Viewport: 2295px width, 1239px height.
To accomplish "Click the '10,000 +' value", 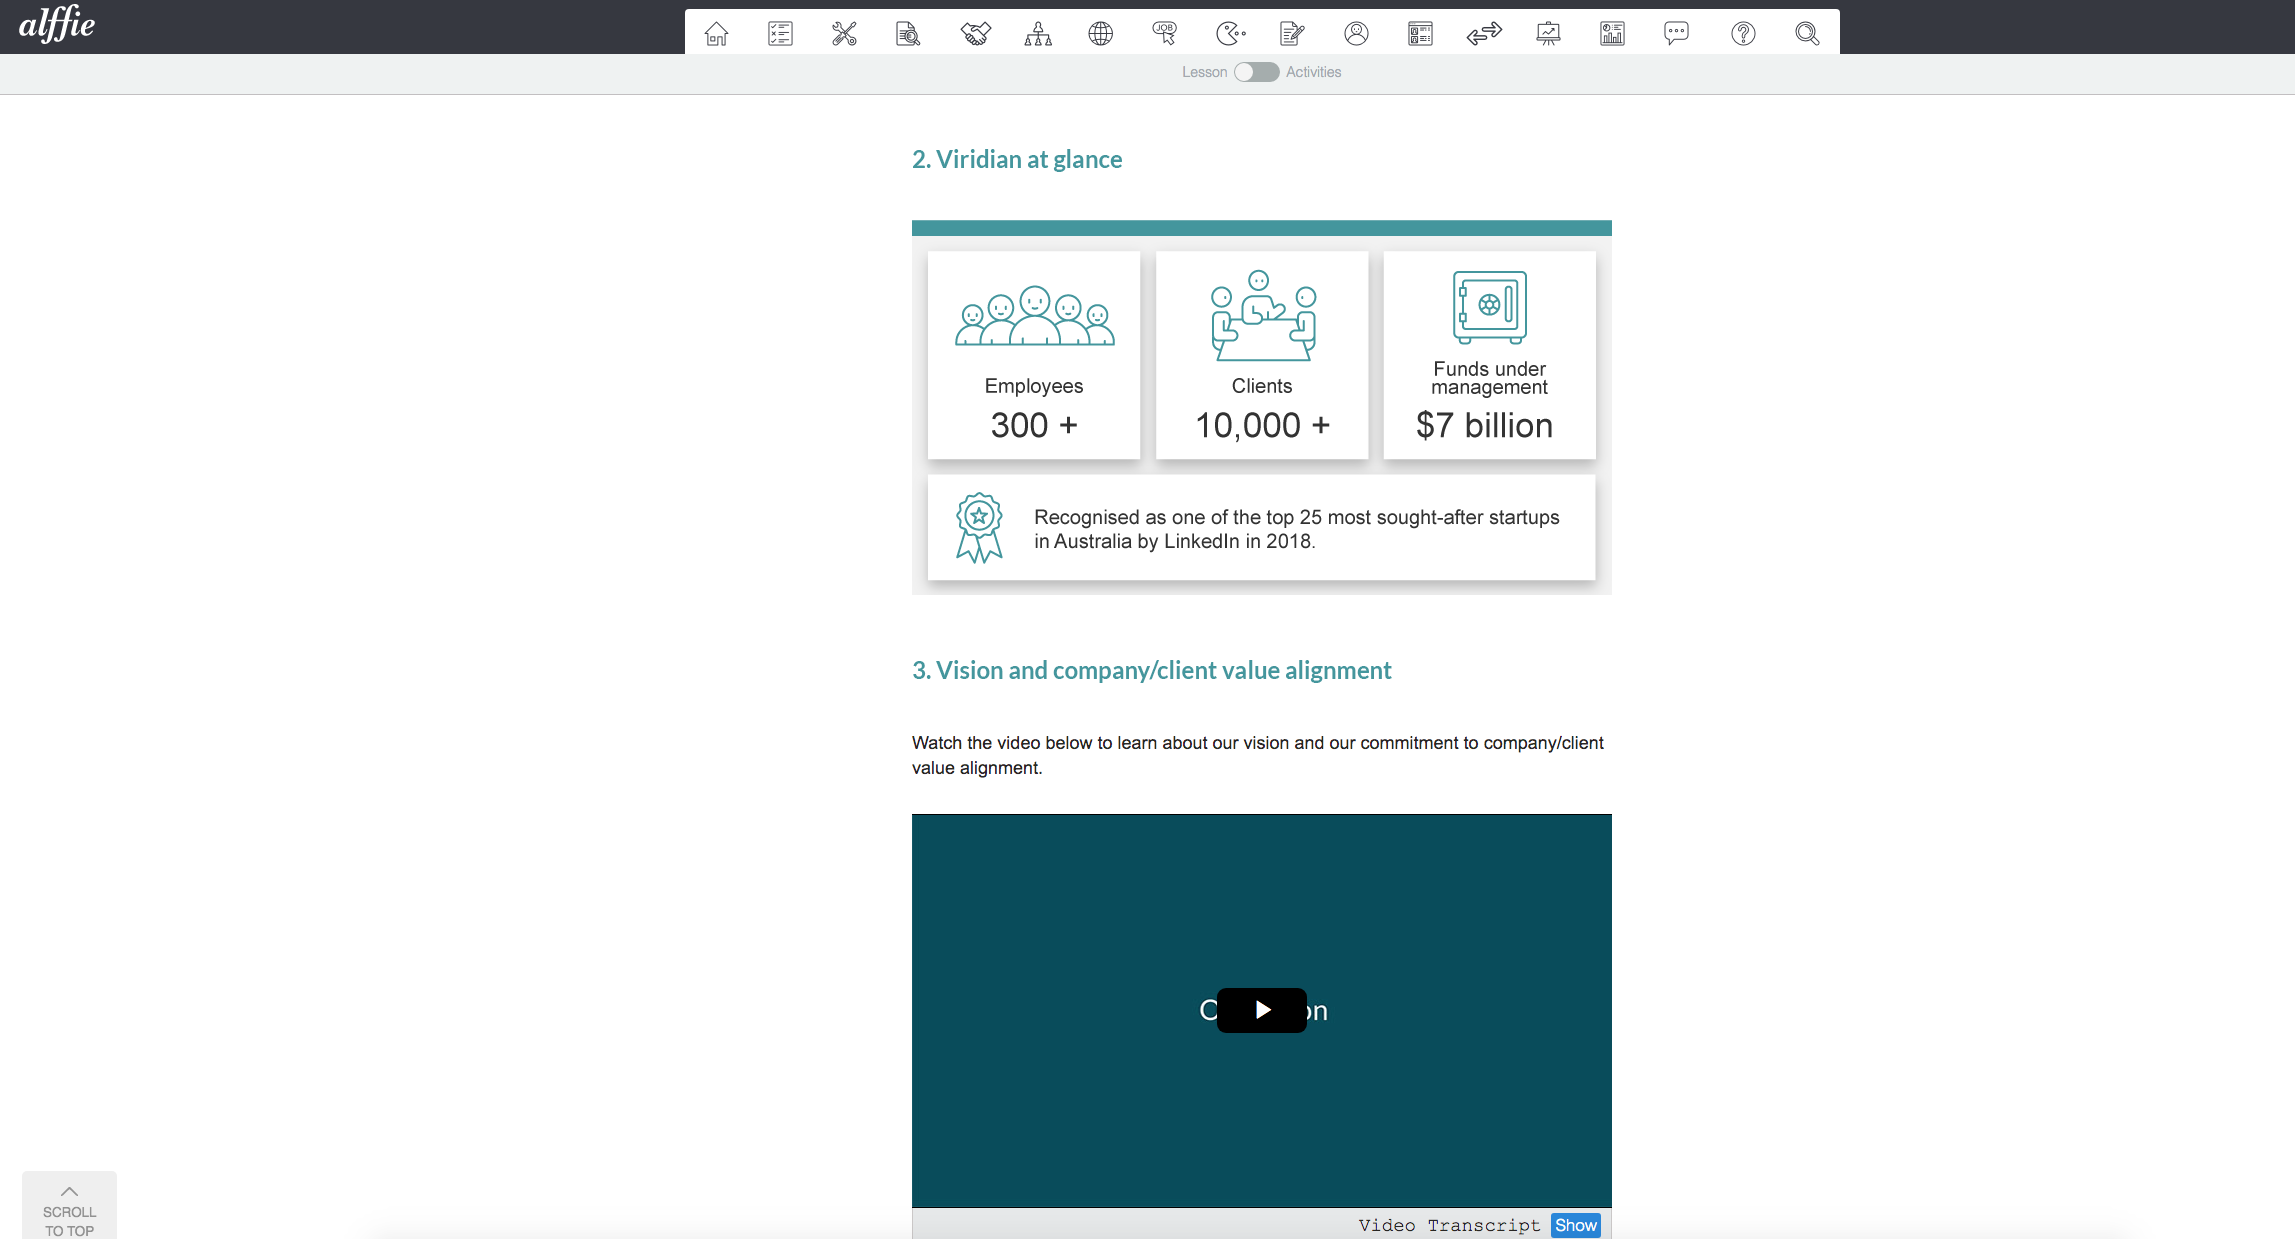I will (1262, 425).
